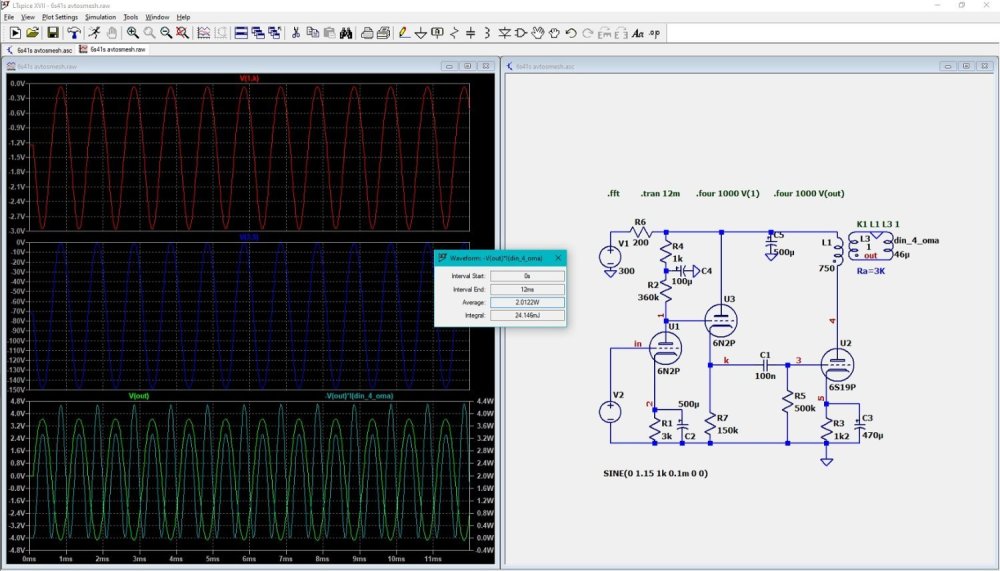Click the Average value field
The width and height of the screenshot is (1000, 571).
point(526,302)
